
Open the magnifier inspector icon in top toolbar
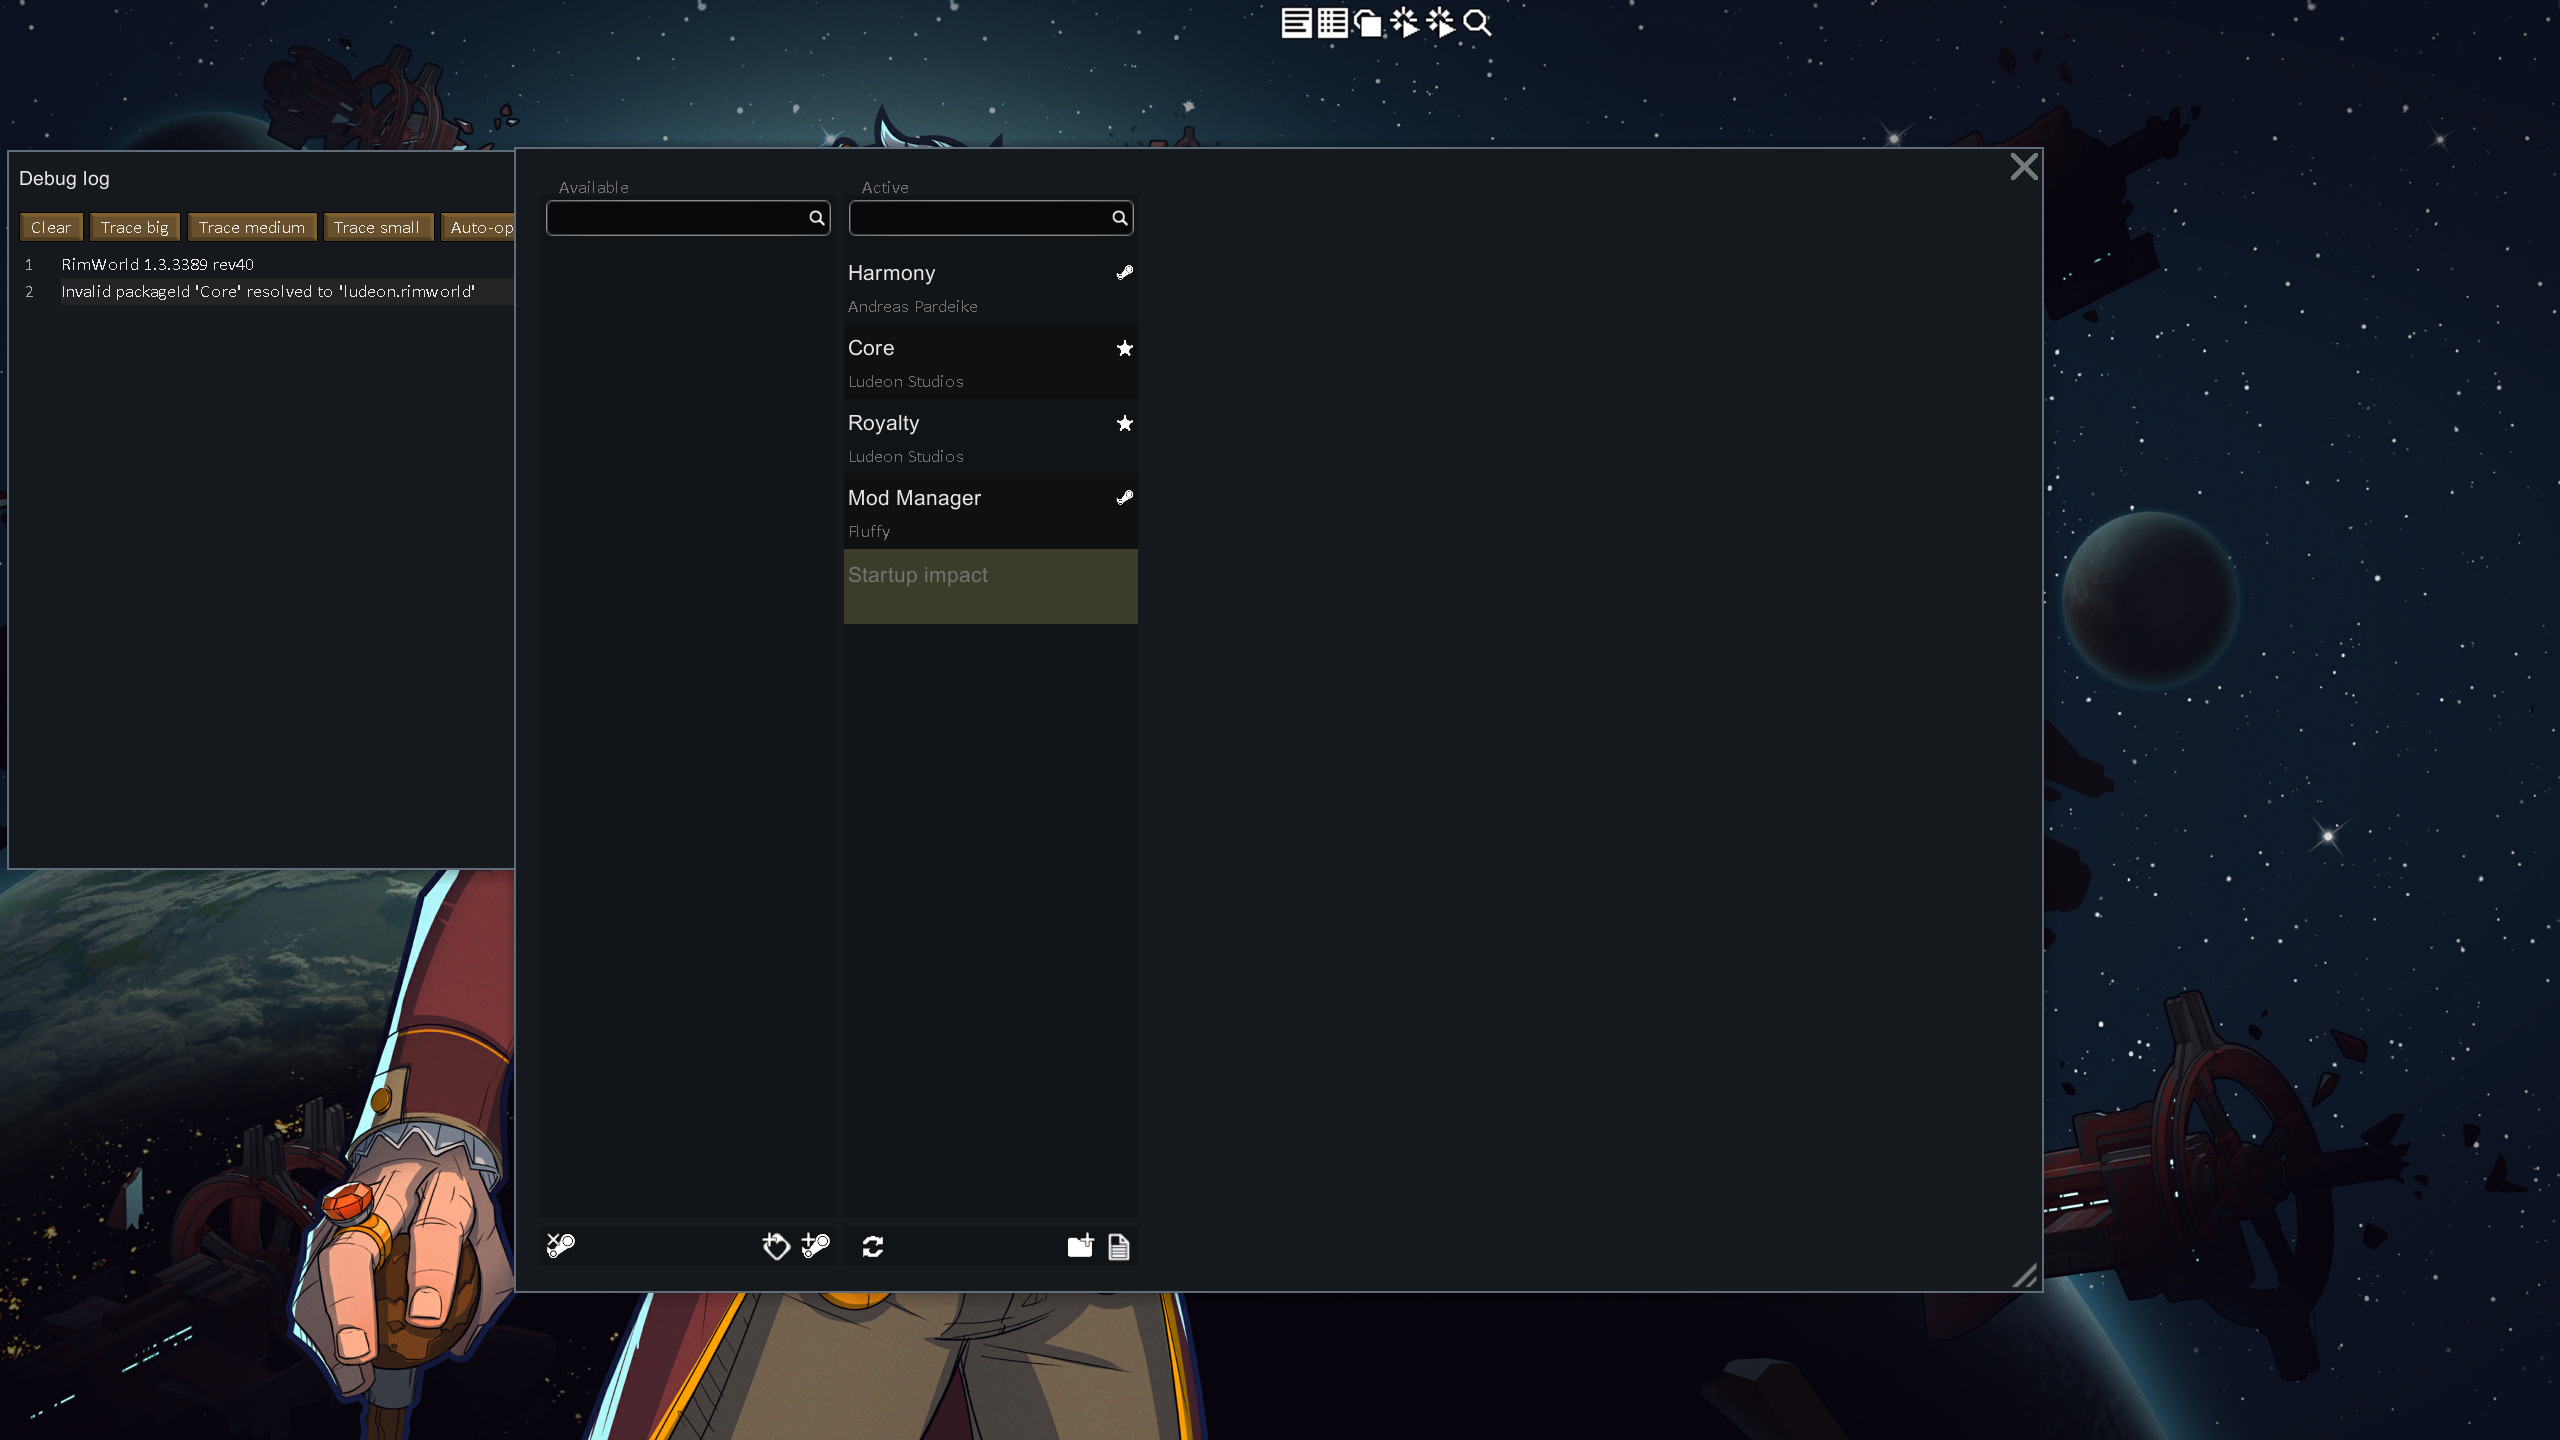[1477, 23]
